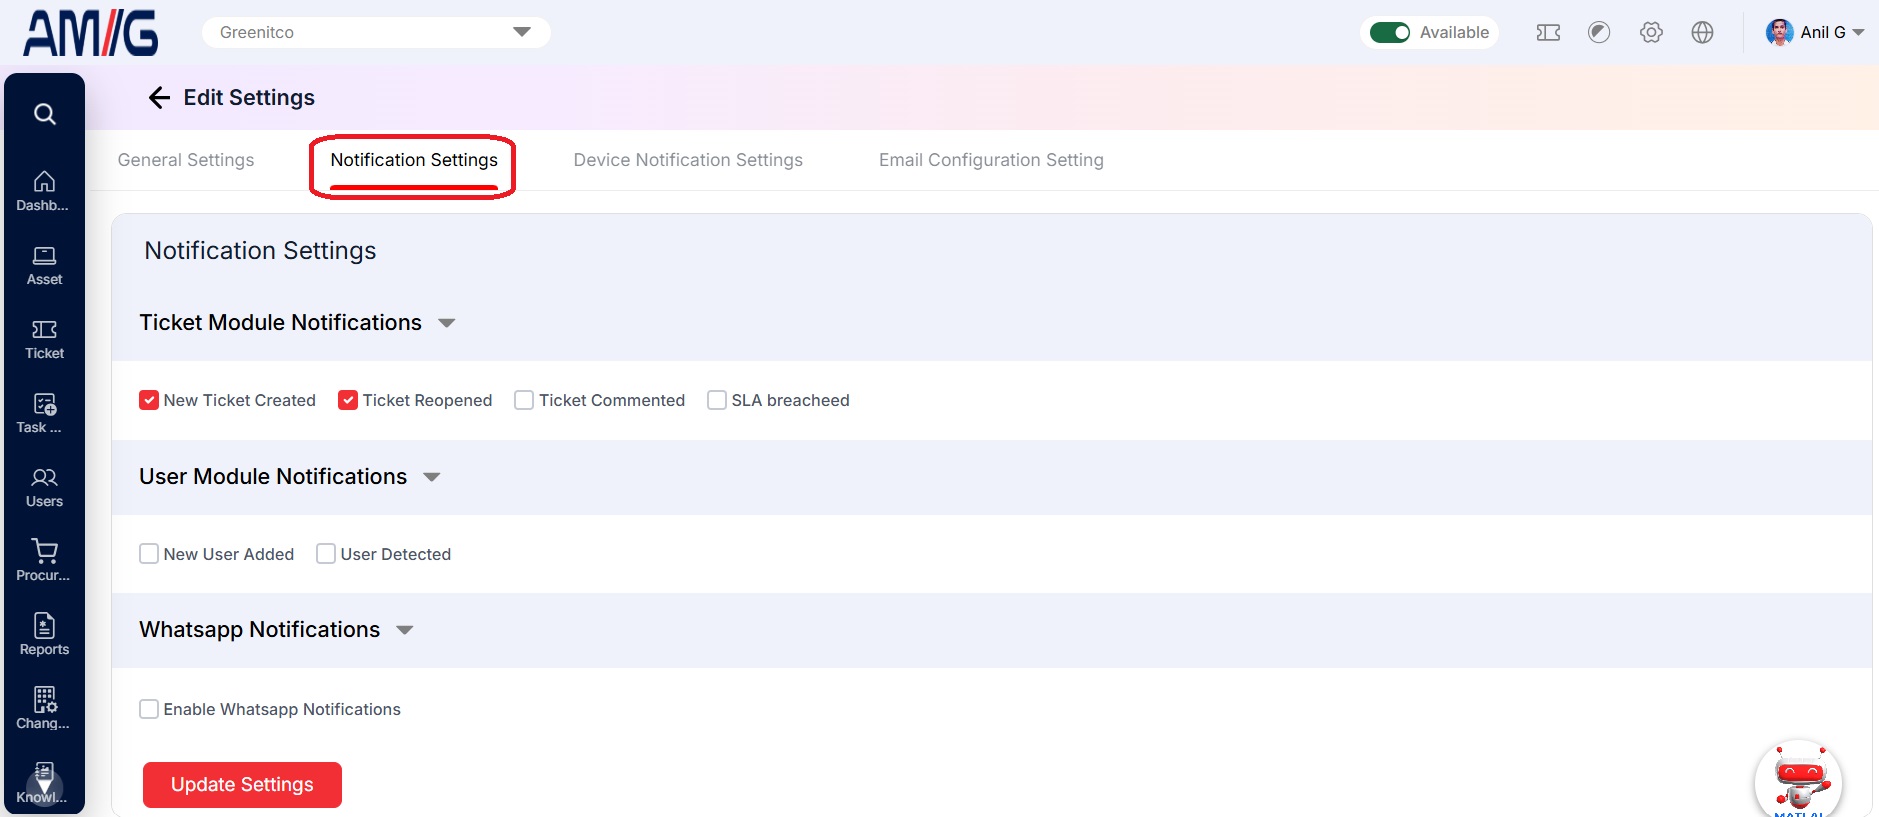Check New User Added checkbox
The height and width of the screenshot is (817, 1879).
pos(149,554)
